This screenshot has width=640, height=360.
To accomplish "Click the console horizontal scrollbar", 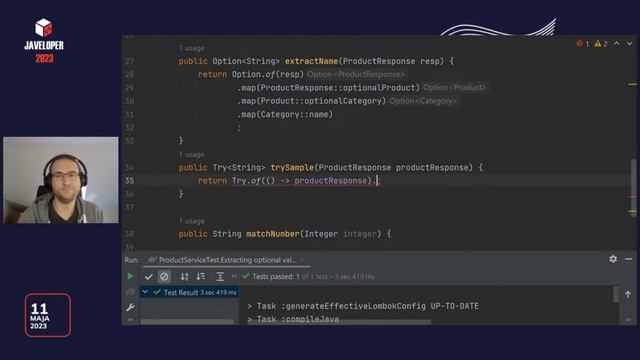I will tap(339, 322).
